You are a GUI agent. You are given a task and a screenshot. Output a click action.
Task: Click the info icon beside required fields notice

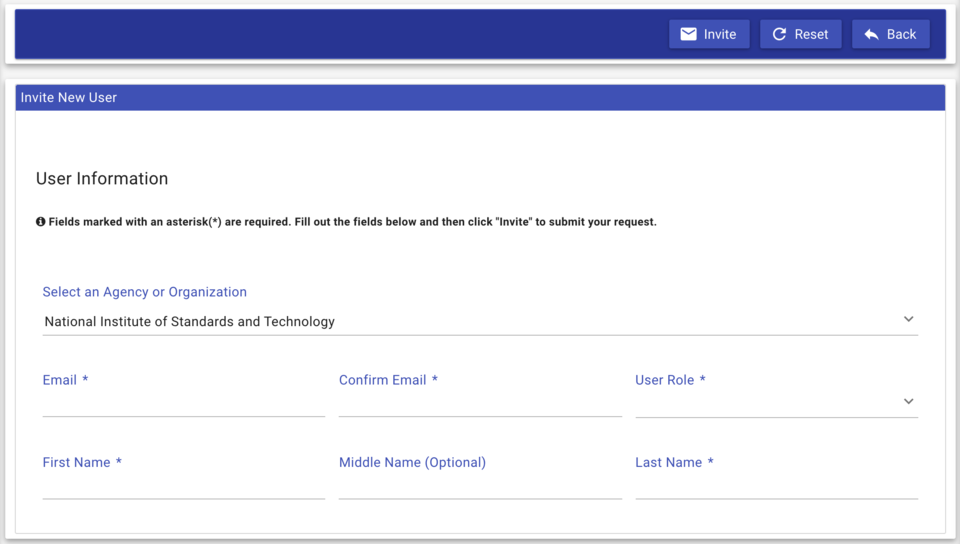tap(41, 222)
